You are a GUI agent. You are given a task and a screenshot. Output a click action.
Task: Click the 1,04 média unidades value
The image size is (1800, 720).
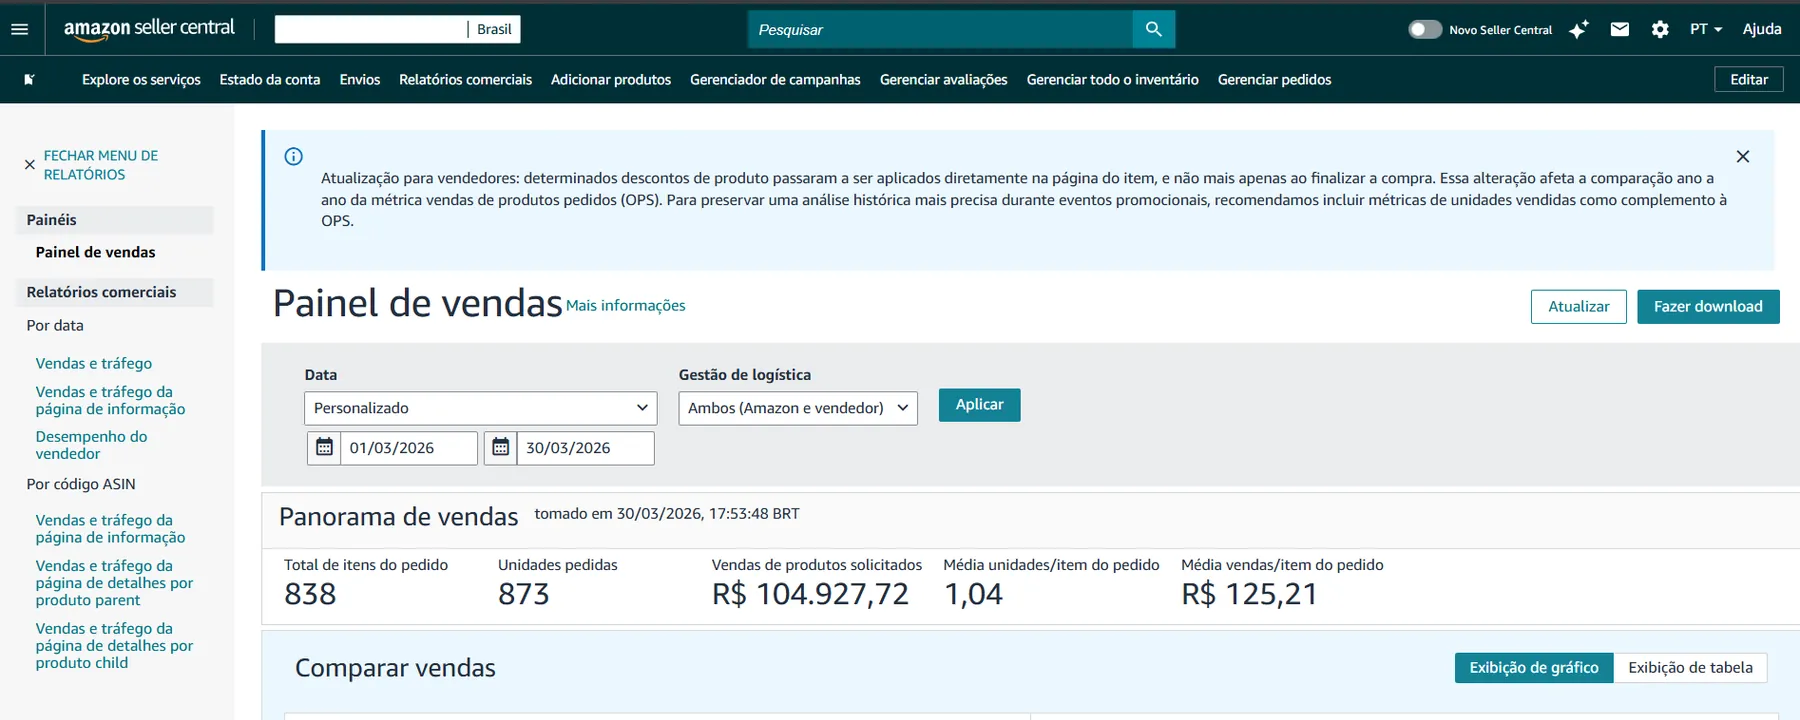point(973,594)
